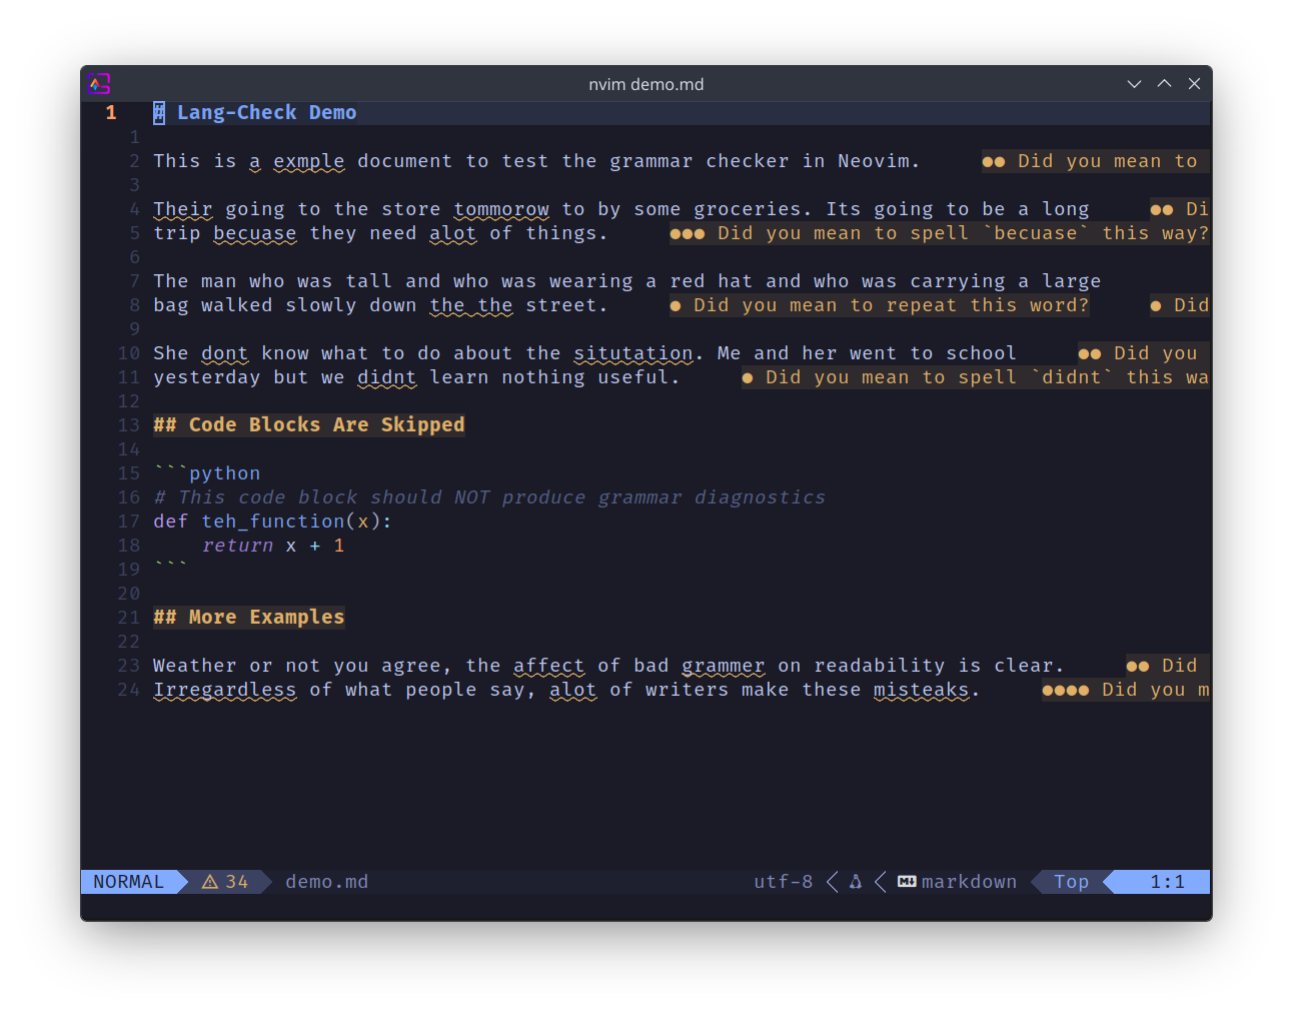The height and width of the screenshot is (1017, 1293).
Task: Click the double-dot diagnostic marker on line 2
Action: [992, 161]
